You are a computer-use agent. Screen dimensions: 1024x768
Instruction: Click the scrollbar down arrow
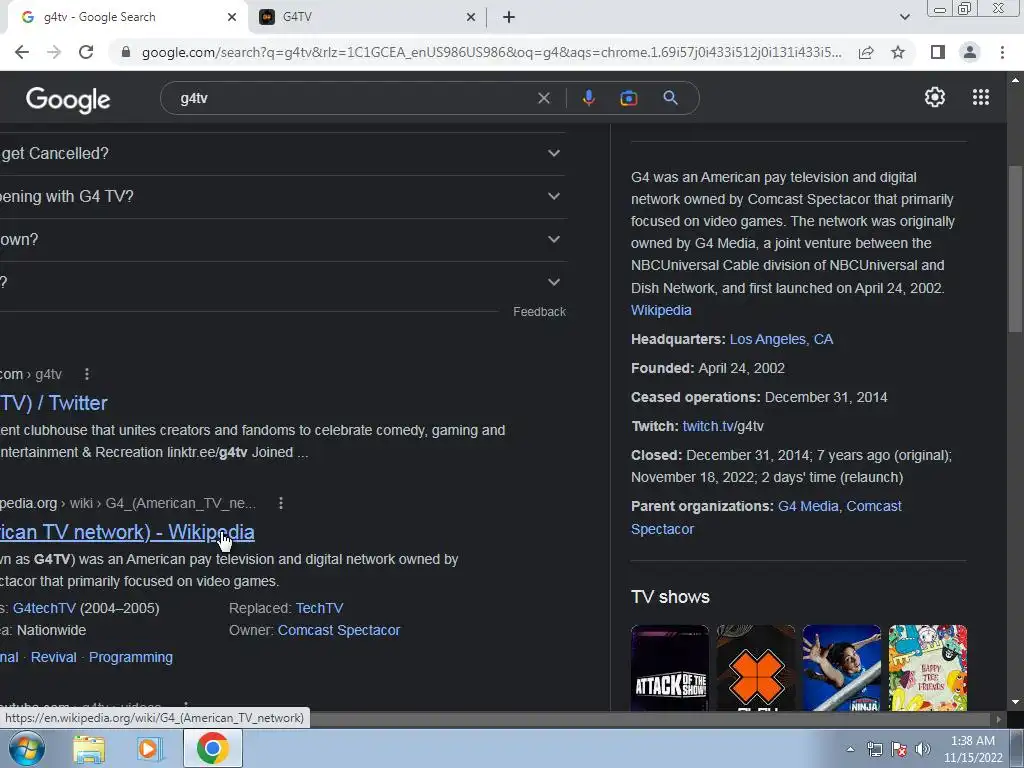[1015, 703]
